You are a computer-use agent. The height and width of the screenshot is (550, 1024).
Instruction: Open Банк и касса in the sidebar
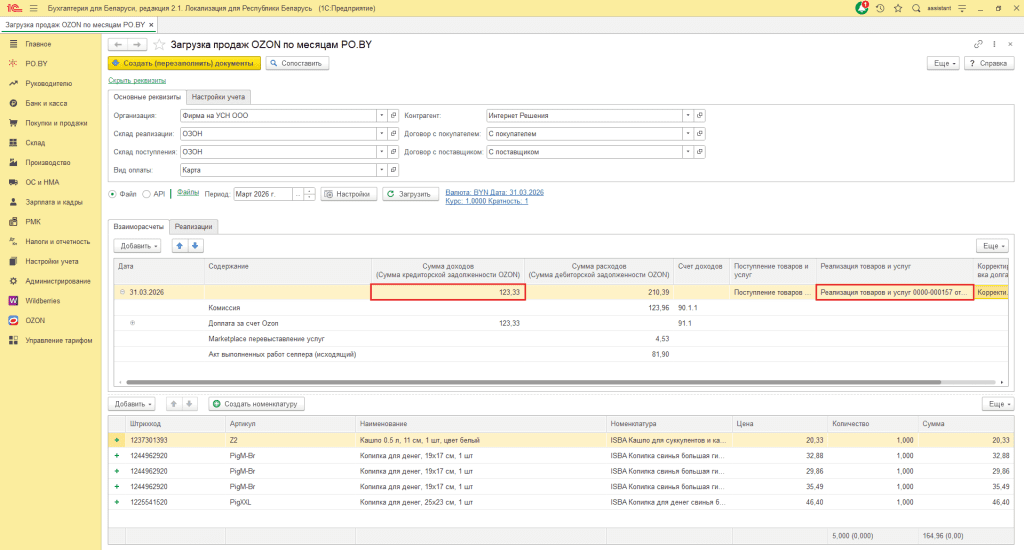click(x=46, y=103)
